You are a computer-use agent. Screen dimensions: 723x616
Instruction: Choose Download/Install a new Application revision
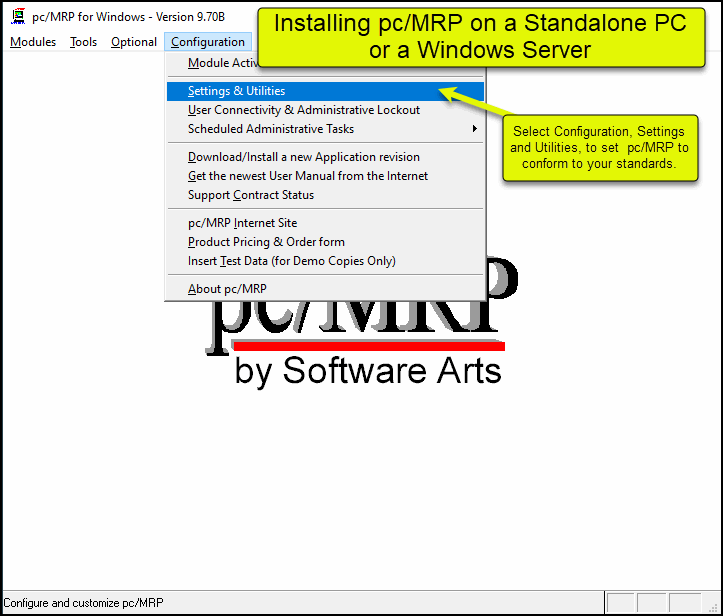click(x=325, y=157)
